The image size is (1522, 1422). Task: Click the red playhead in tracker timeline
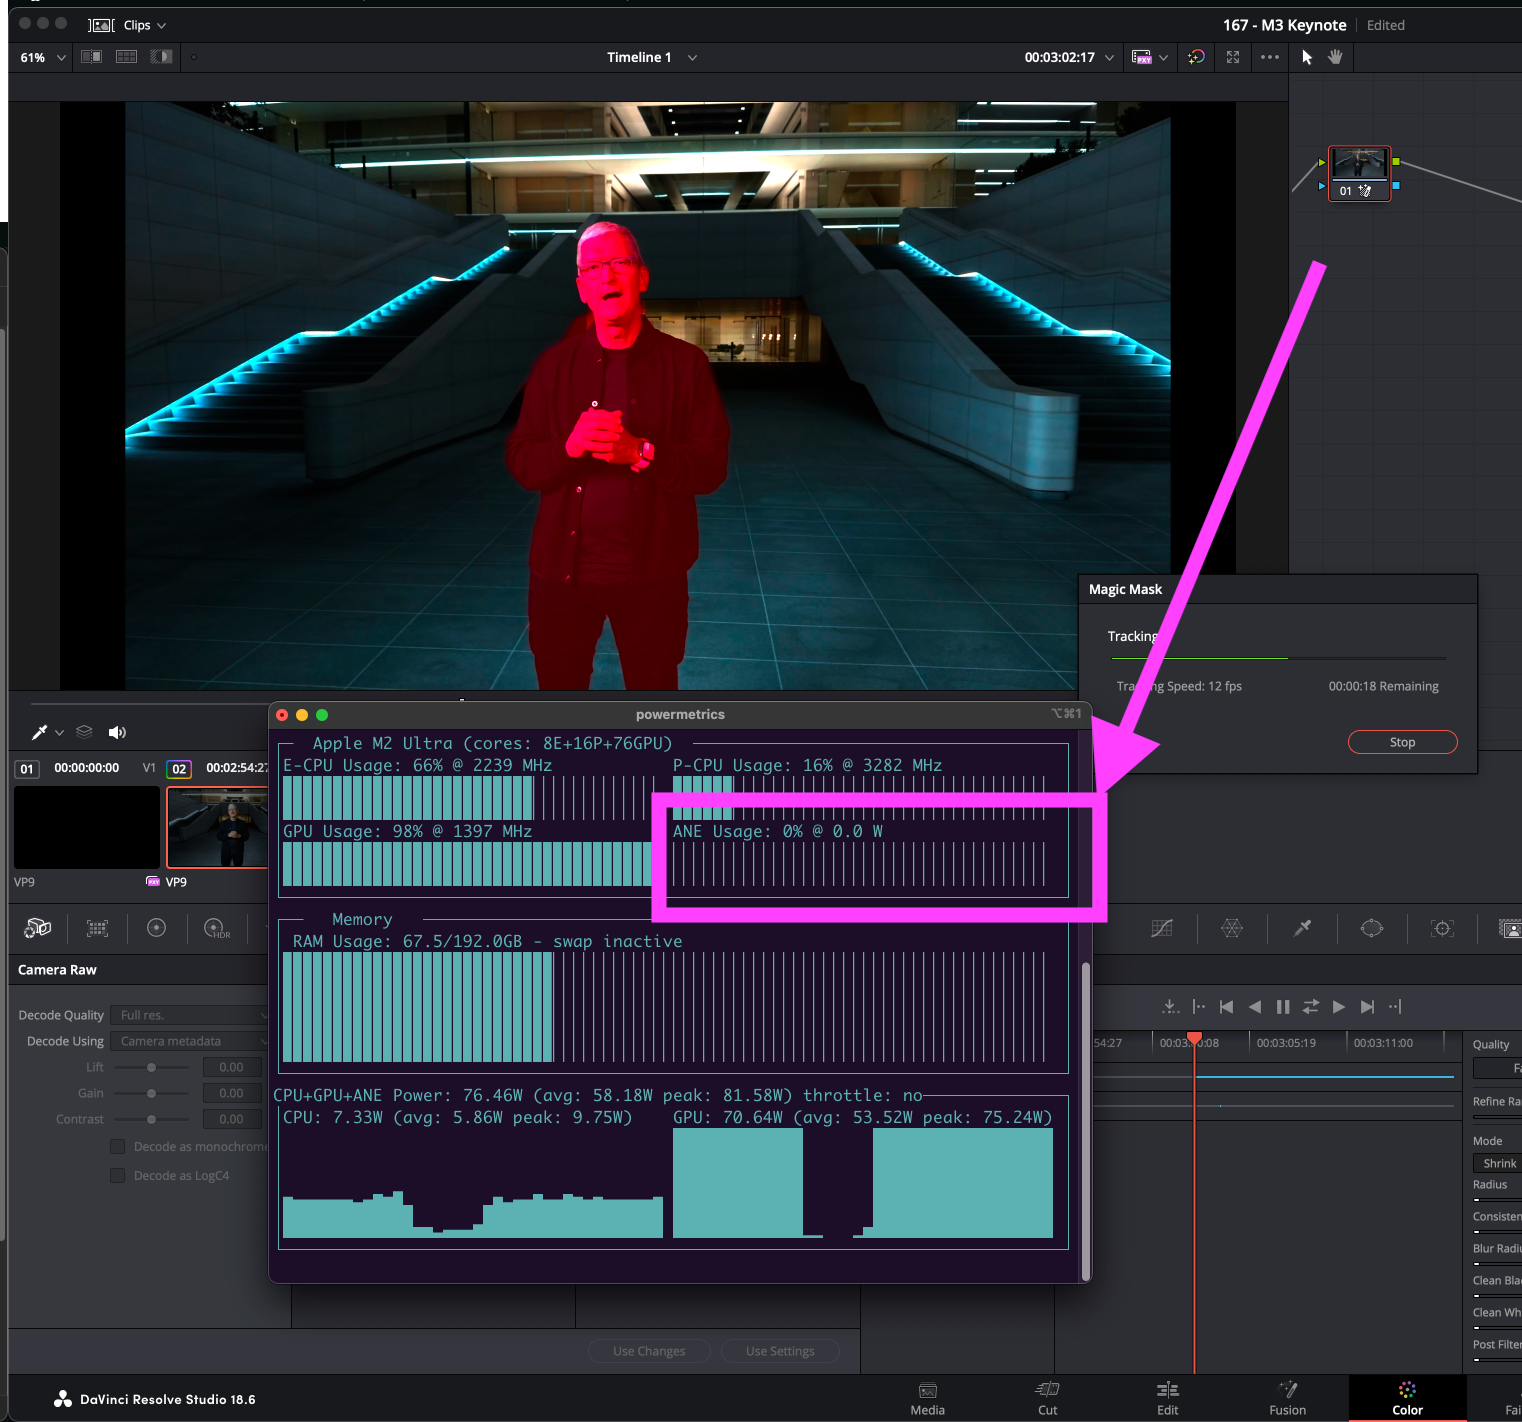[1194, 1039]
